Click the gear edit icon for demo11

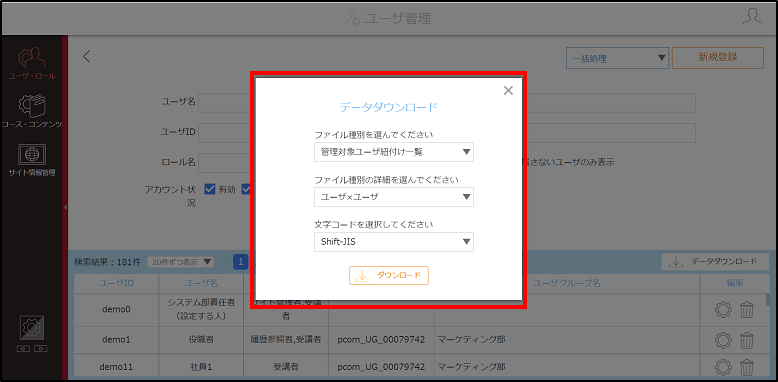tap(723, 368)
